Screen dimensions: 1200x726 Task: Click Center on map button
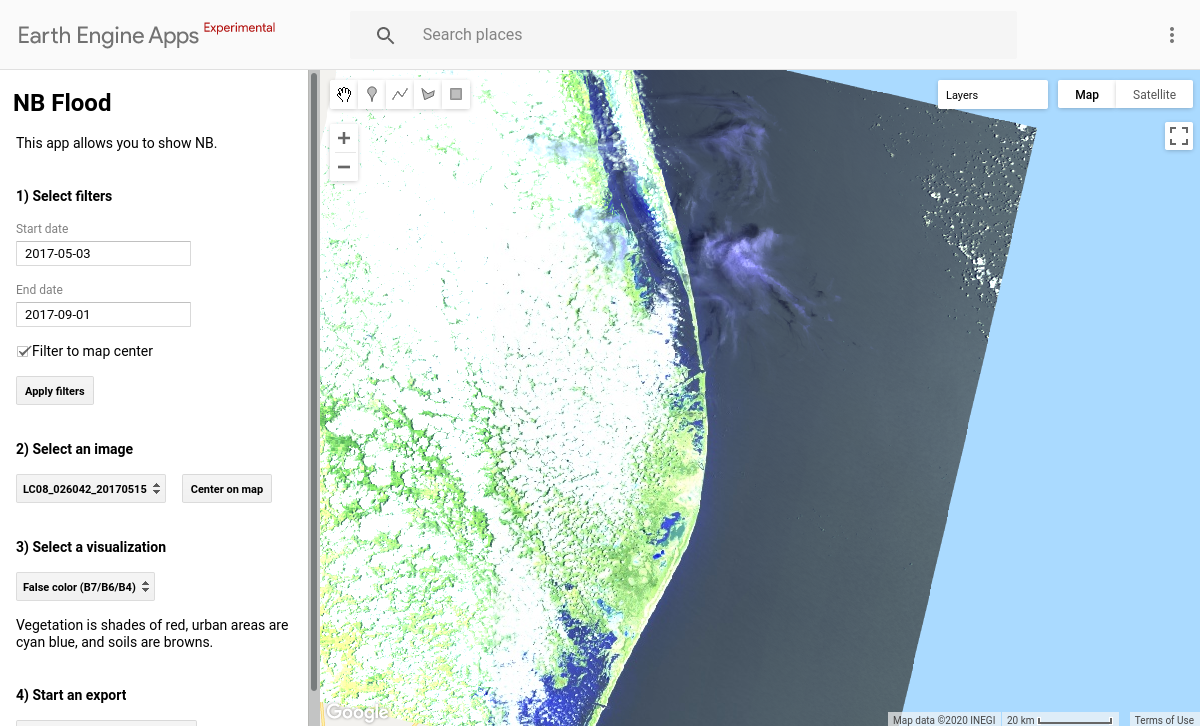[x=226, y=488]
